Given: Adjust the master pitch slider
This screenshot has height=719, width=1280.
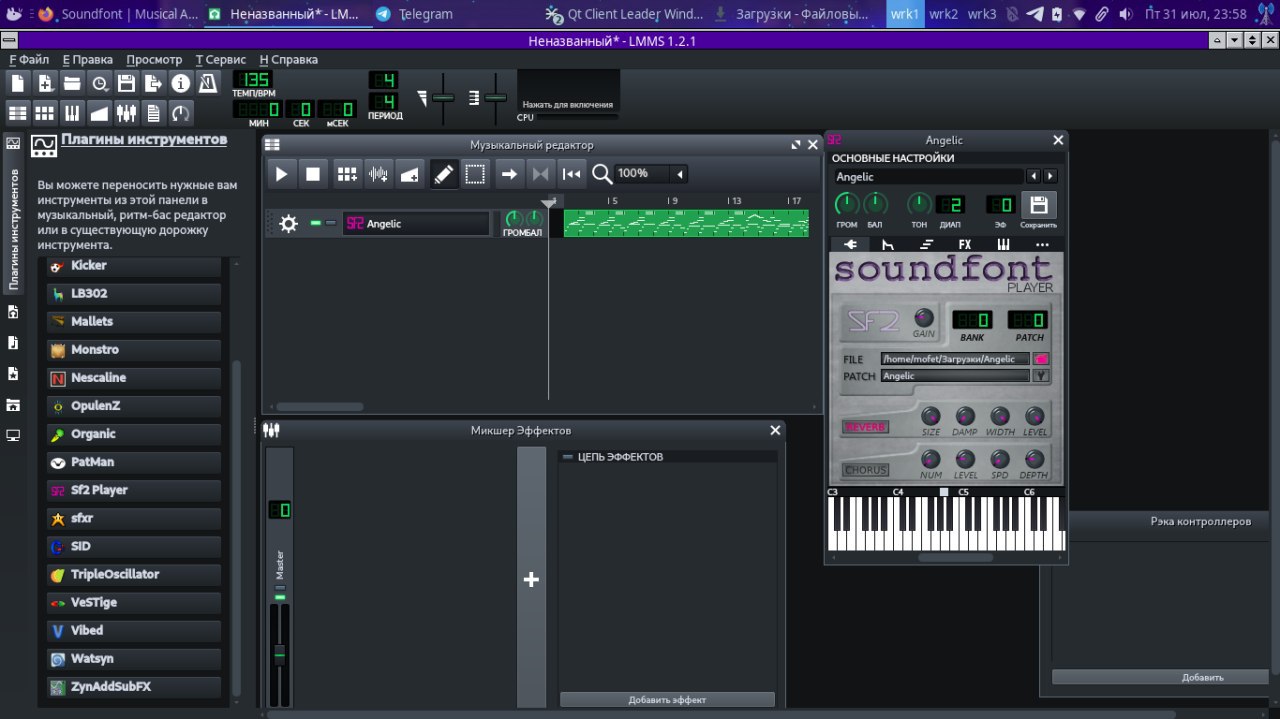Looking at the screenshot, I should (x=495, y=98).
